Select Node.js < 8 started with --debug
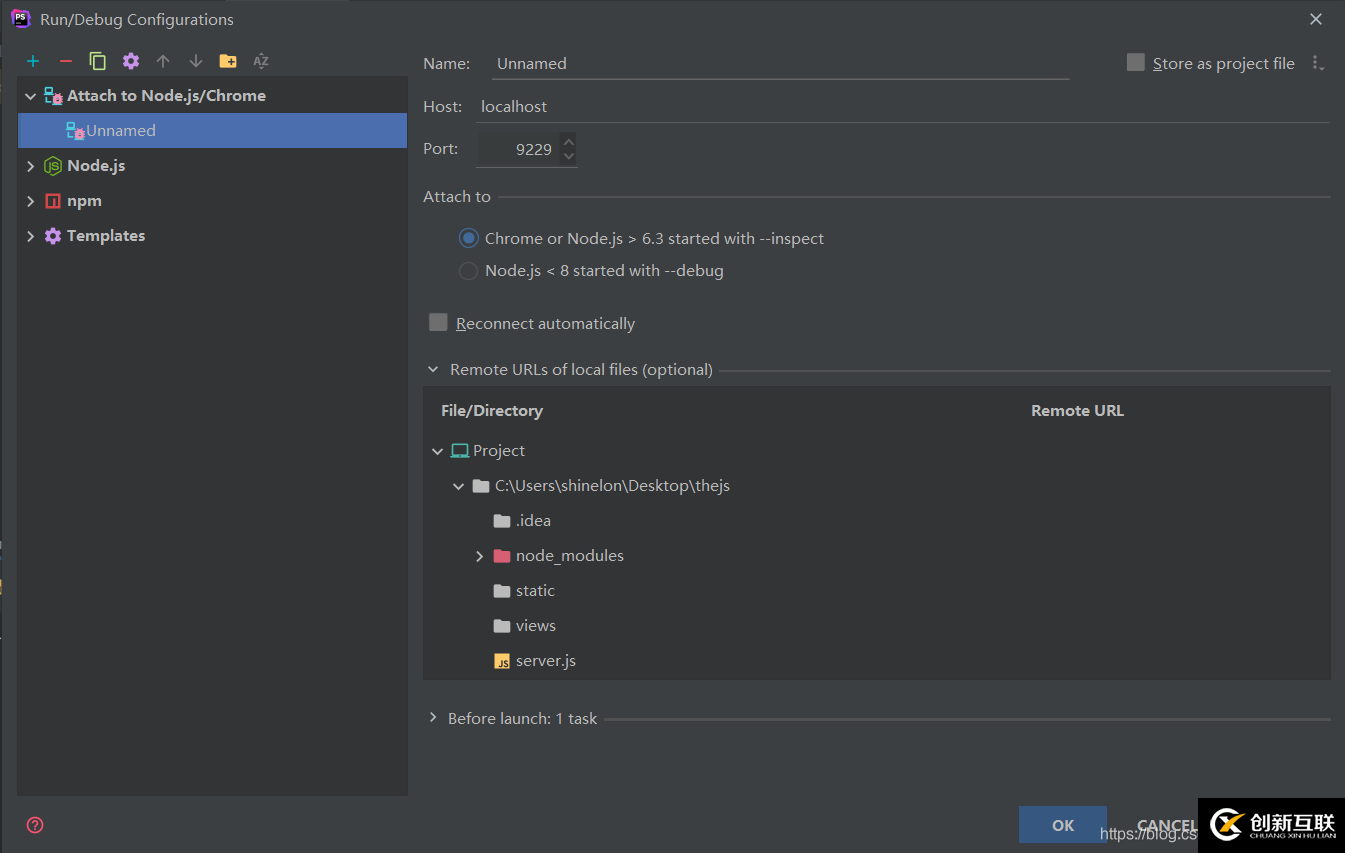The width and height of the screenshot is (1345, 853). click(x=468, y=271)
